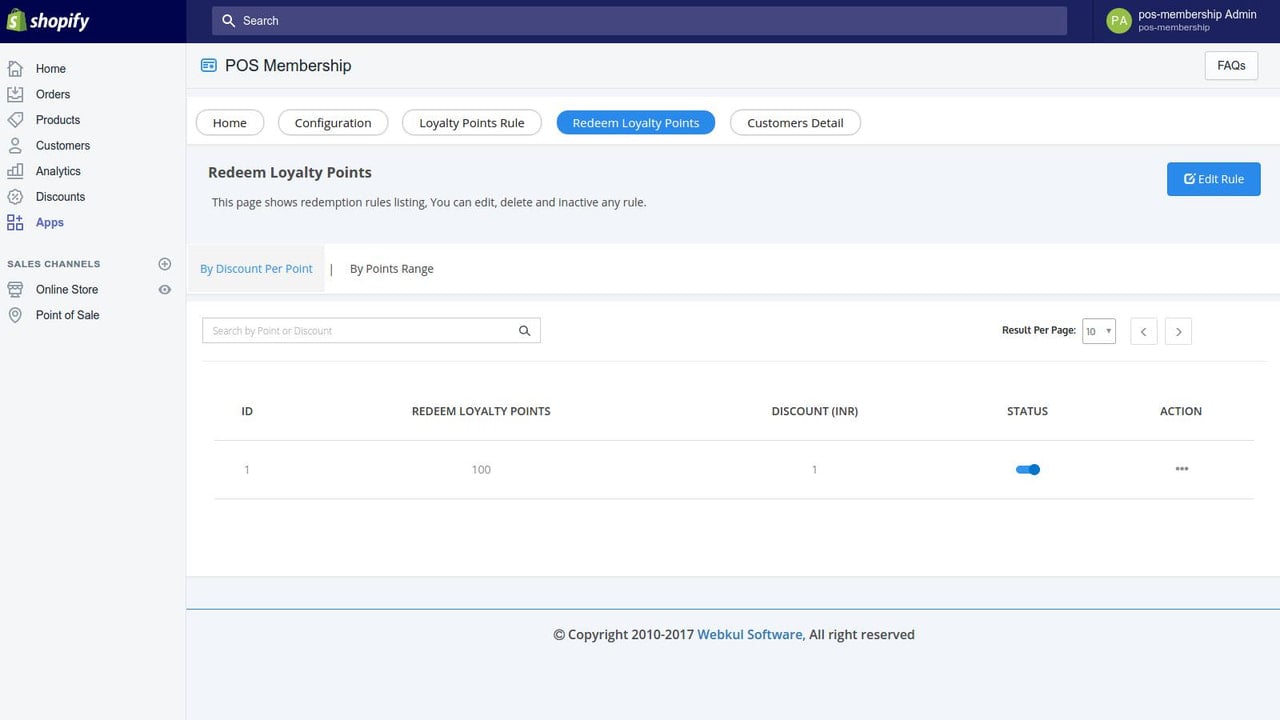Select the Products tag icon

coord(15,120)
